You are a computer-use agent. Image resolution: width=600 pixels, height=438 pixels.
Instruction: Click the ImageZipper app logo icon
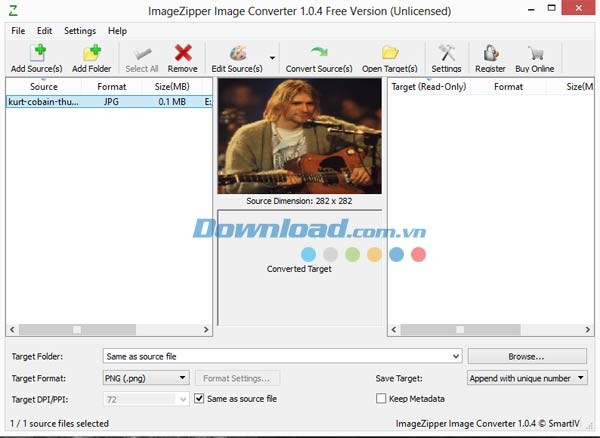[13, 10]
